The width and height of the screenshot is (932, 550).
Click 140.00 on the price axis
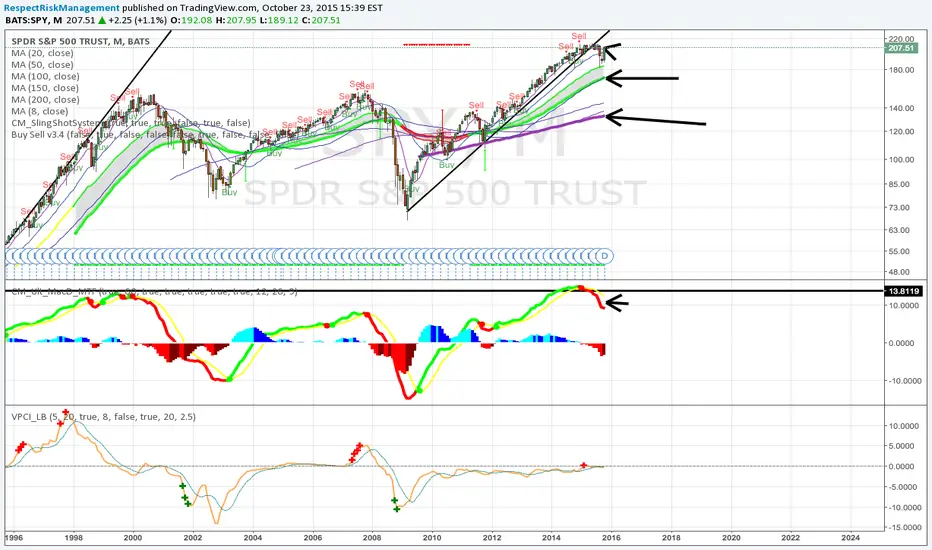(x=902, y=108)
